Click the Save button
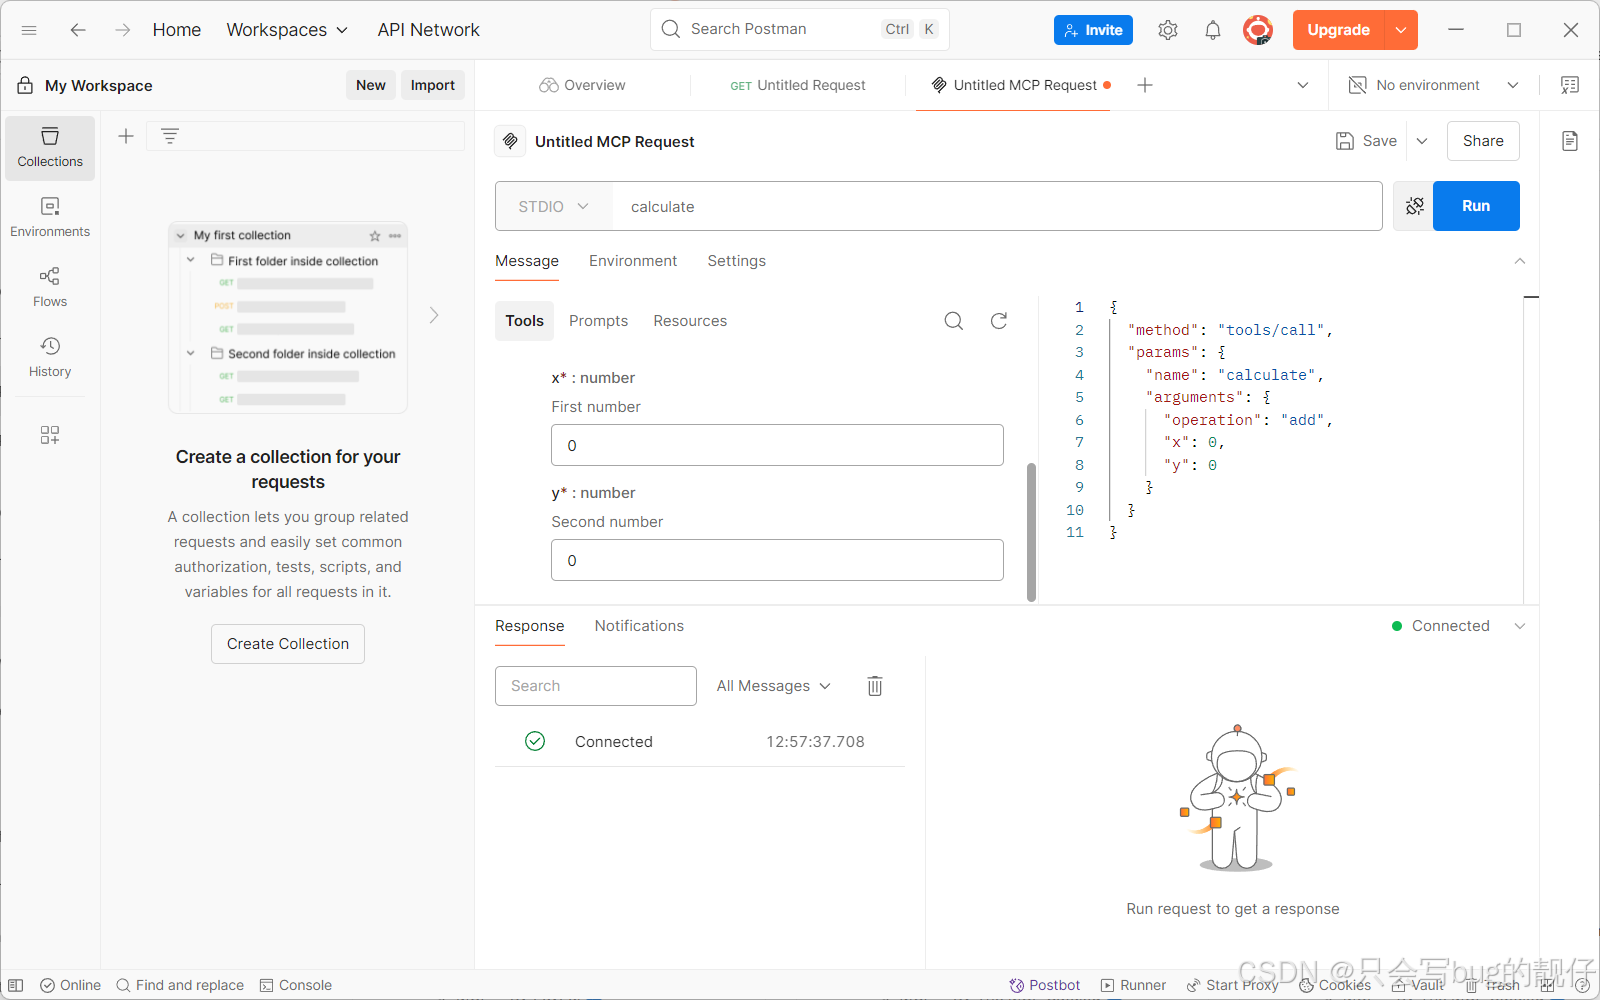Image resolution: width=1600 pixels, height=1000 pixels. click(x=1367, y=141)
